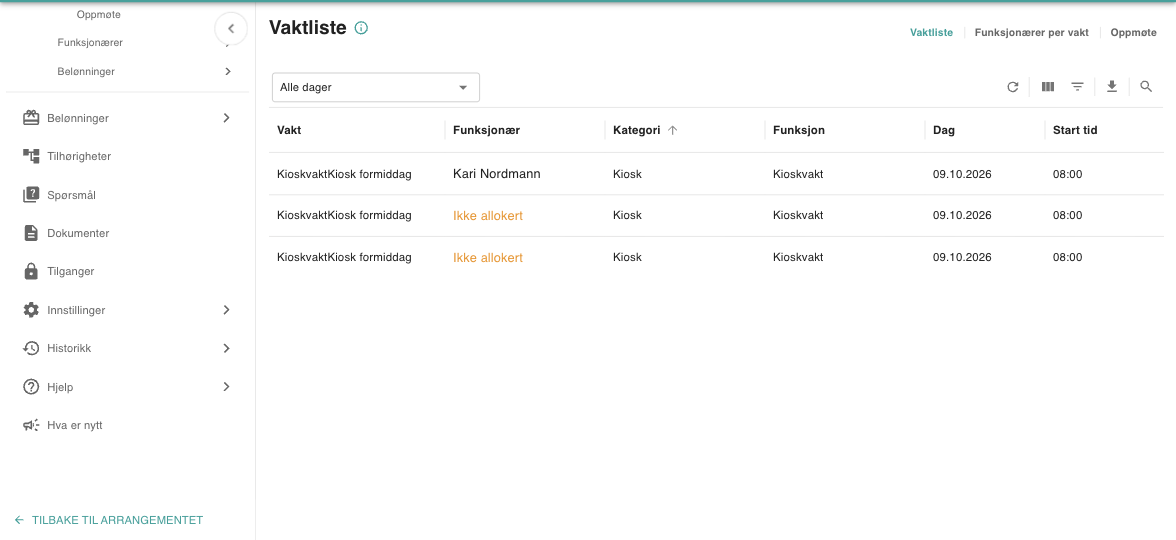Click the first Ikke allokert link

[488, 215]
